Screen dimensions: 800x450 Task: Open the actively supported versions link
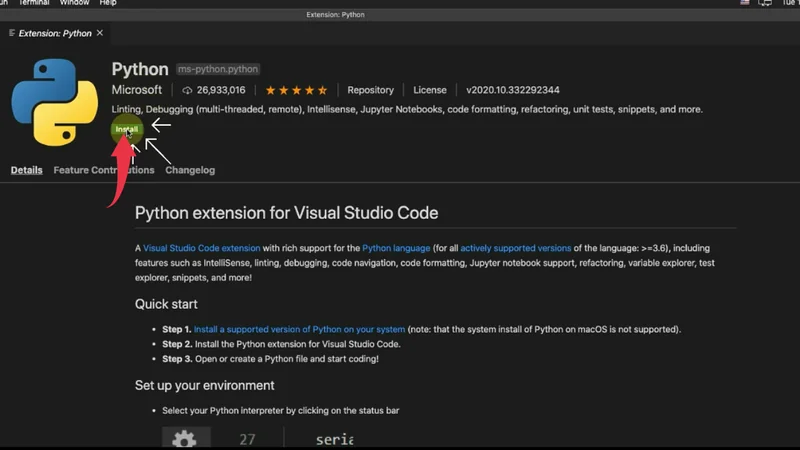(x=515, y=248)
